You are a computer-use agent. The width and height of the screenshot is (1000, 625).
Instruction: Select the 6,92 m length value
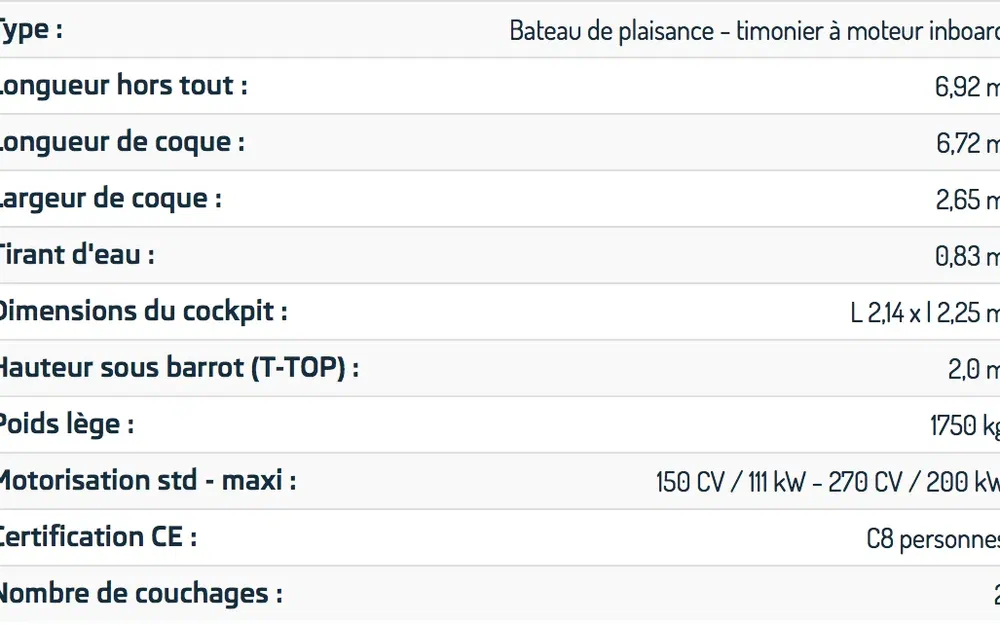(966, 87)
